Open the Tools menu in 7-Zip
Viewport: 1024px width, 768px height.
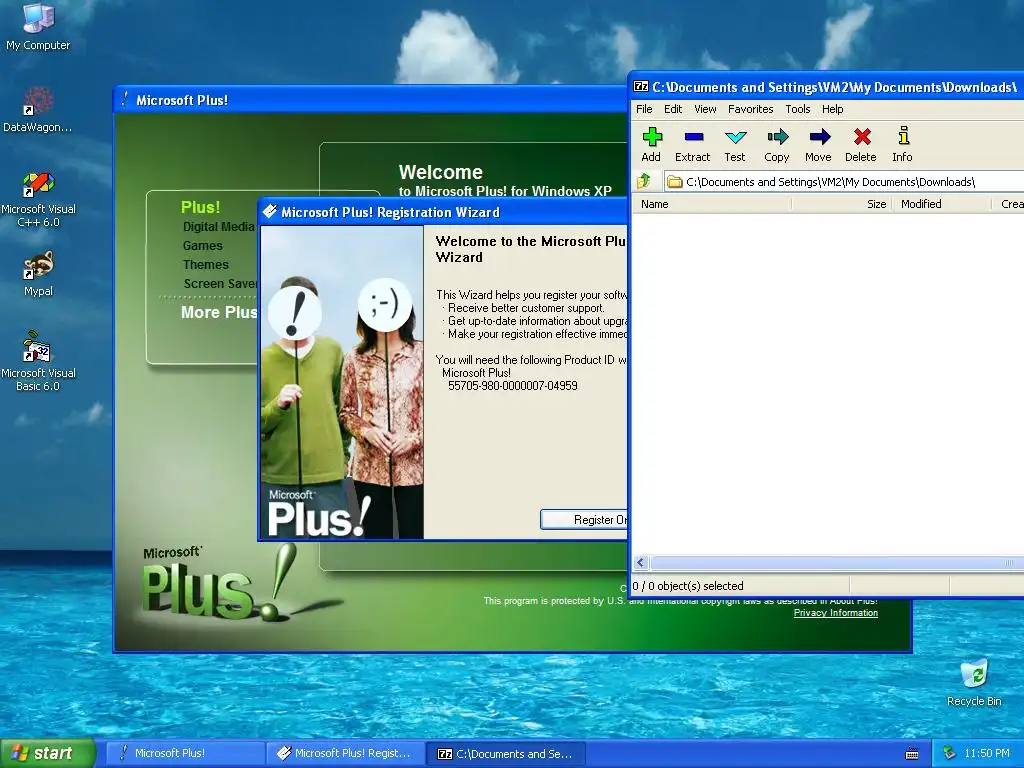(797, 109)
